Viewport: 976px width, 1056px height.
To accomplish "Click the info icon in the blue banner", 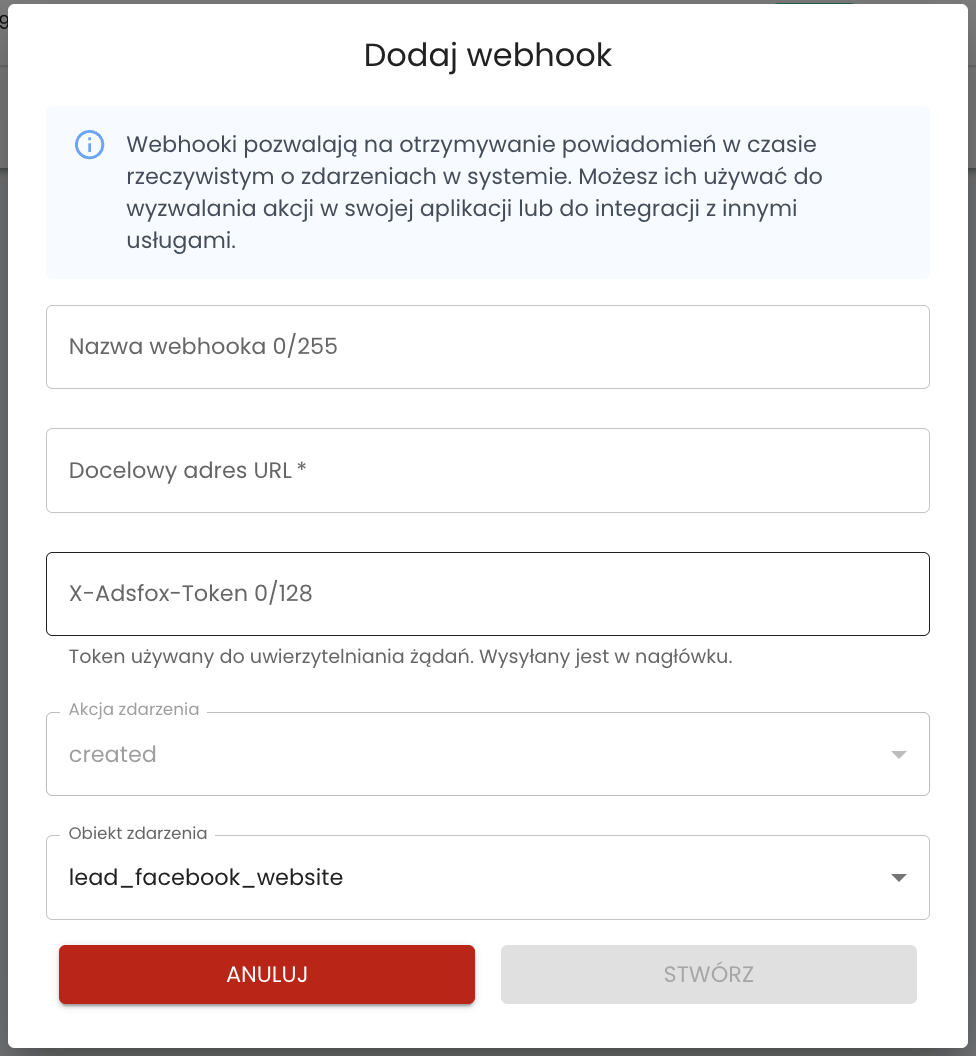I will [x=90, y=144].
